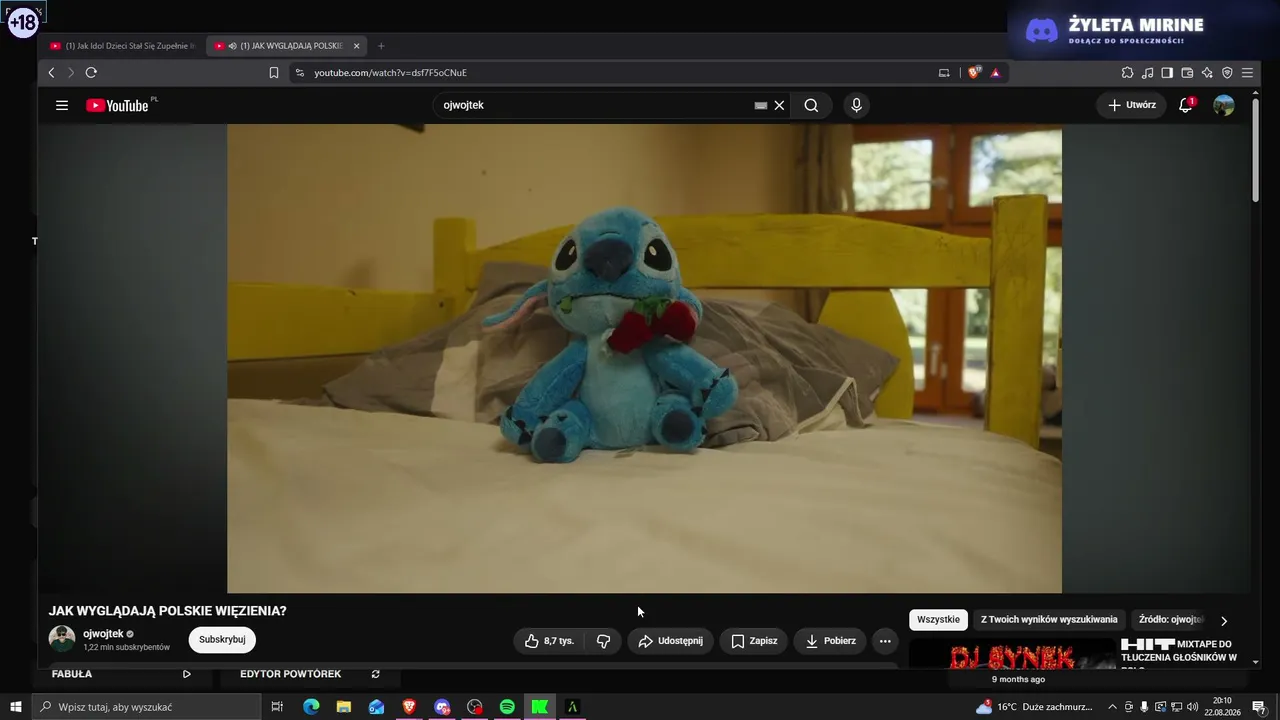Screen dimensions: 1280x720
Task: Bookmark this page in the browser toolbar
Action: (274, 72)
